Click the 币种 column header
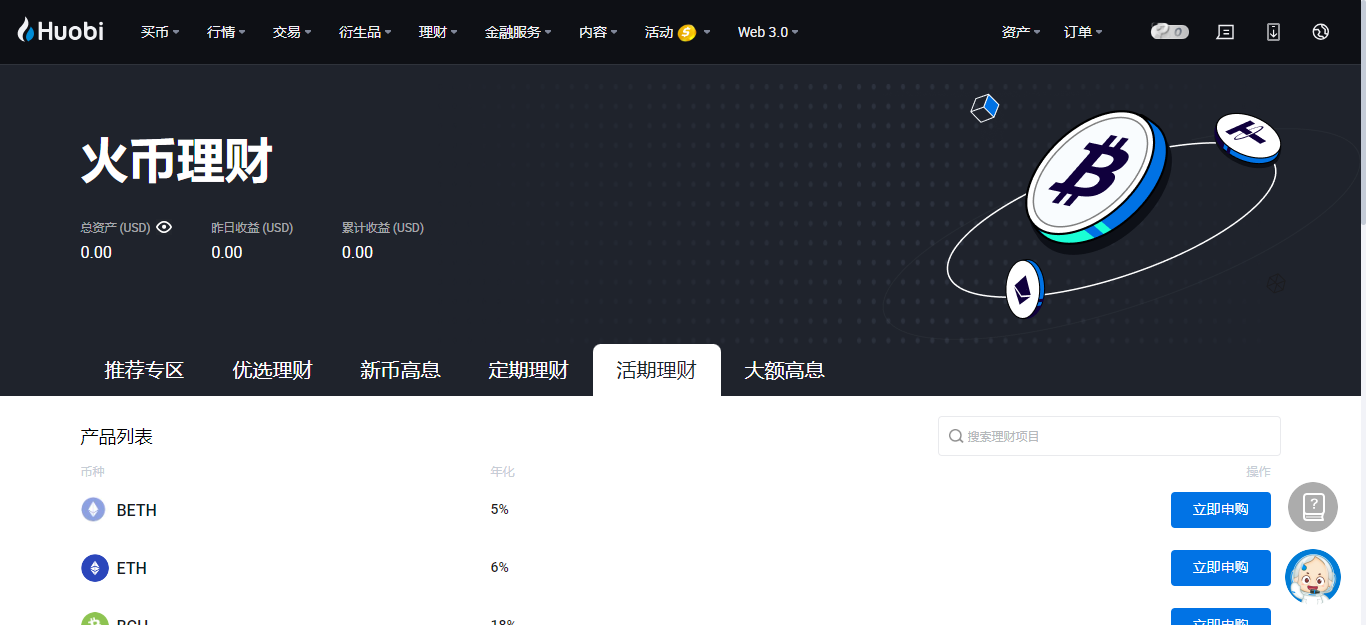The height and width of the screenshot is (625, 1366). pos(93,472)
